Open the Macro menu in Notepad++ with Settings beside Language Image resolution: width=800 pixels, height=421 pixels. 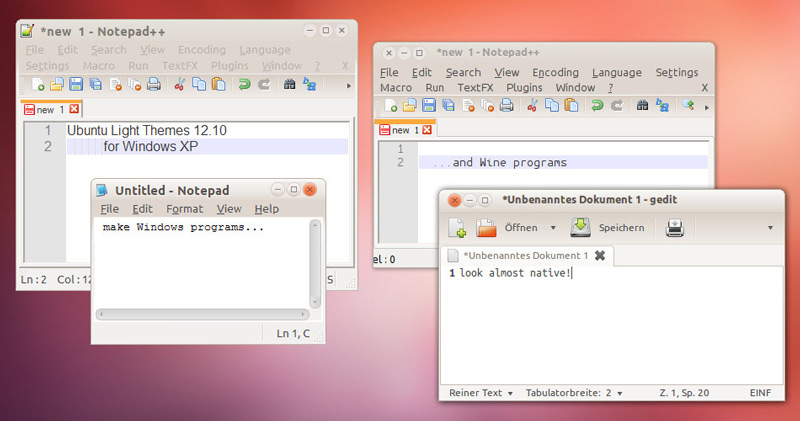pos(395,88)
